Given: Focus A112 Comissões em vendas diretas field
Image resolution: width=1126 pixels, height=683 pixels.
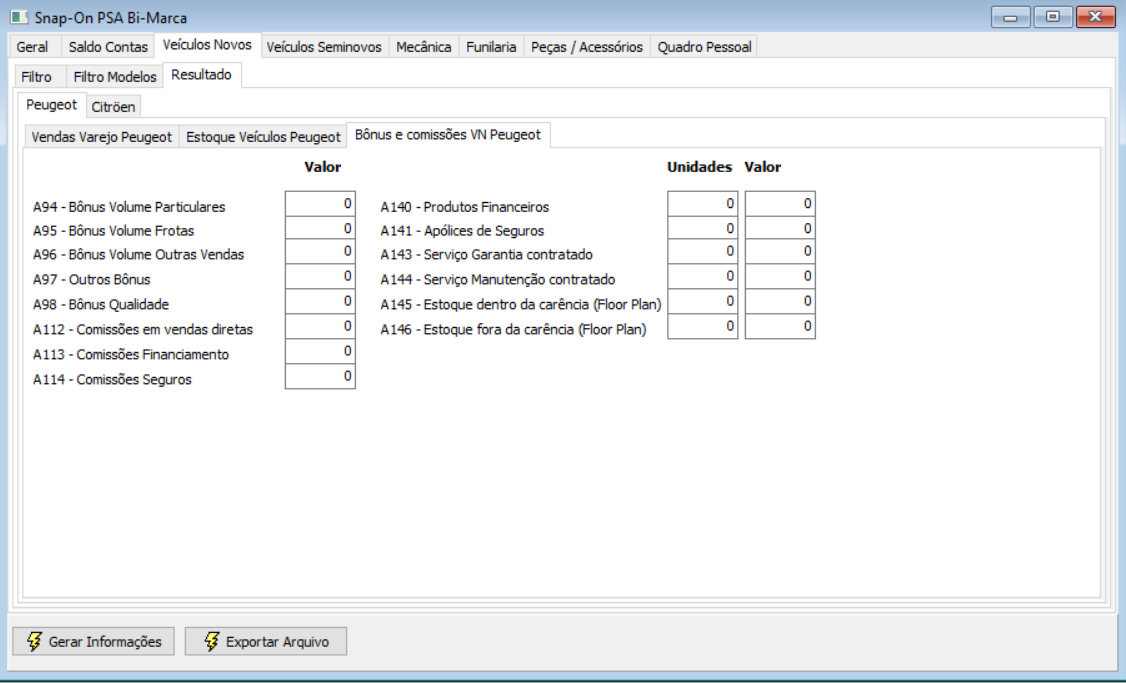Looking at the screenshot, I should [x=320, y=327].
